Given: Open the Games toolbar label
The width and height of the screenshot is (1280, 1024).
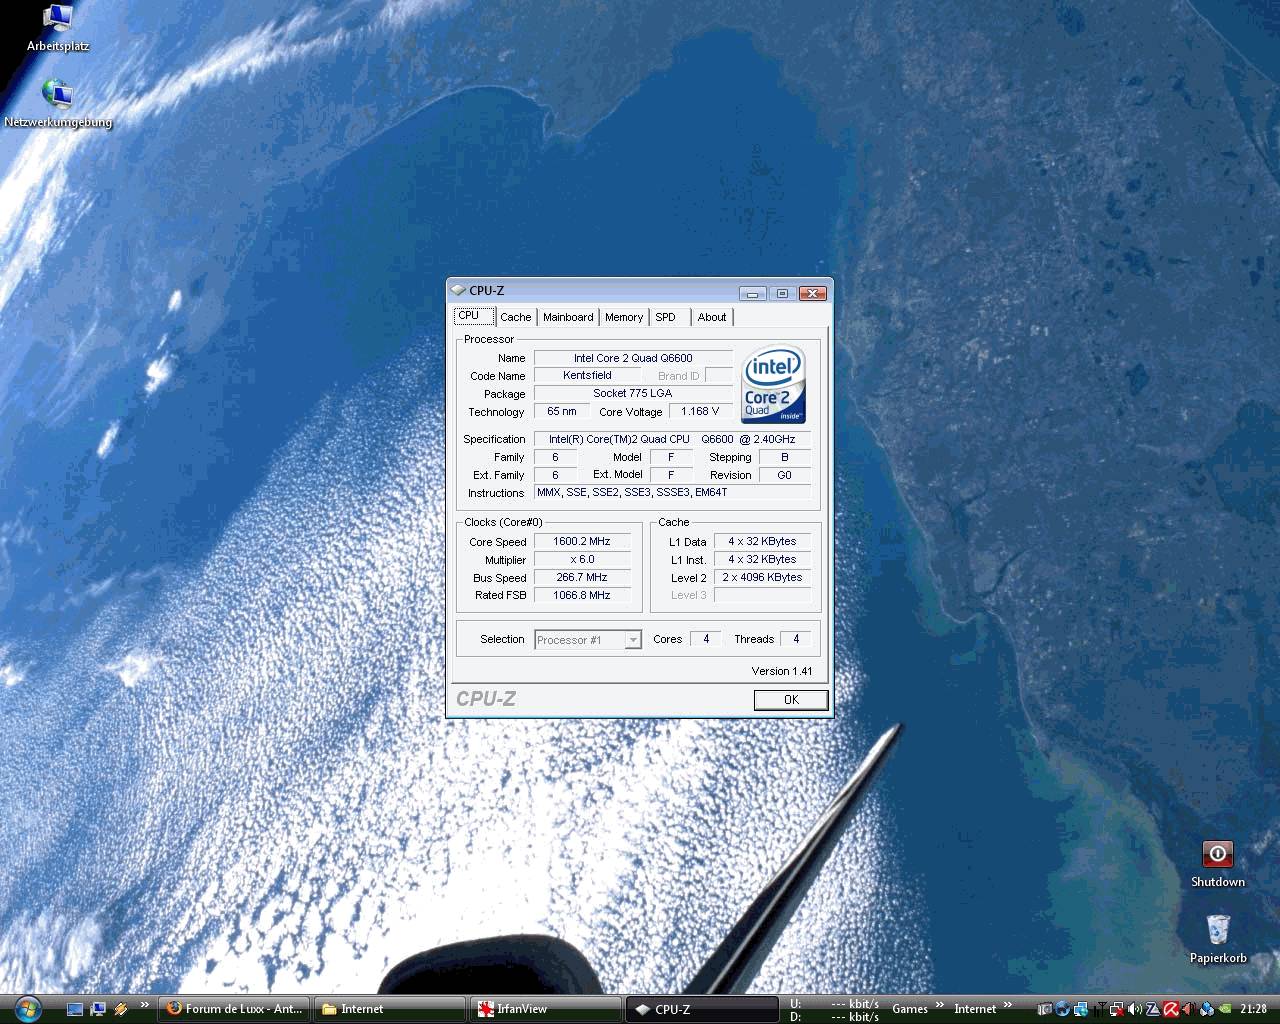Looking at the screenshot, I should (x=910, y=1009).
